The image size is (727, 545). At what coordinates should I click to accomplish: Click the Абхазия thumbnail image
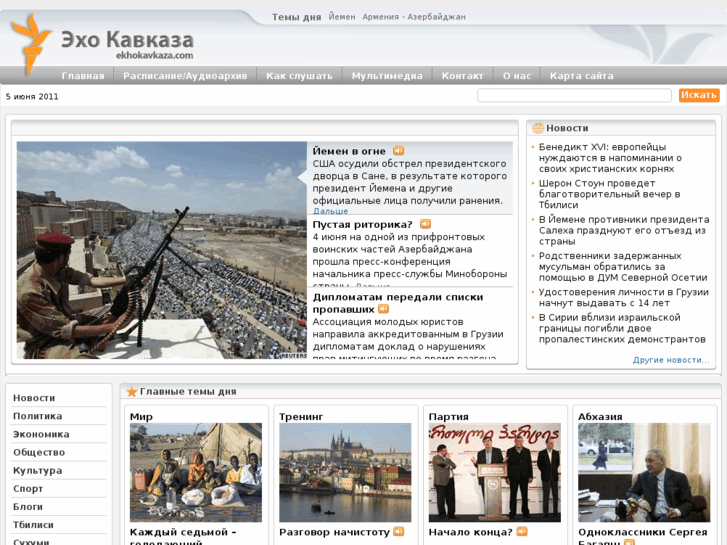coord(644,472)
